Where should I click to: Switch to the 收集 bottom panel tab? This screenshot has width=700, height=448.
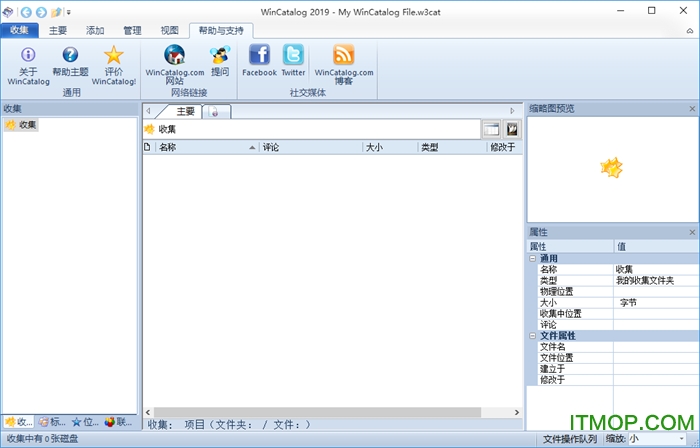pyautogui.click(x=18, y=422)
